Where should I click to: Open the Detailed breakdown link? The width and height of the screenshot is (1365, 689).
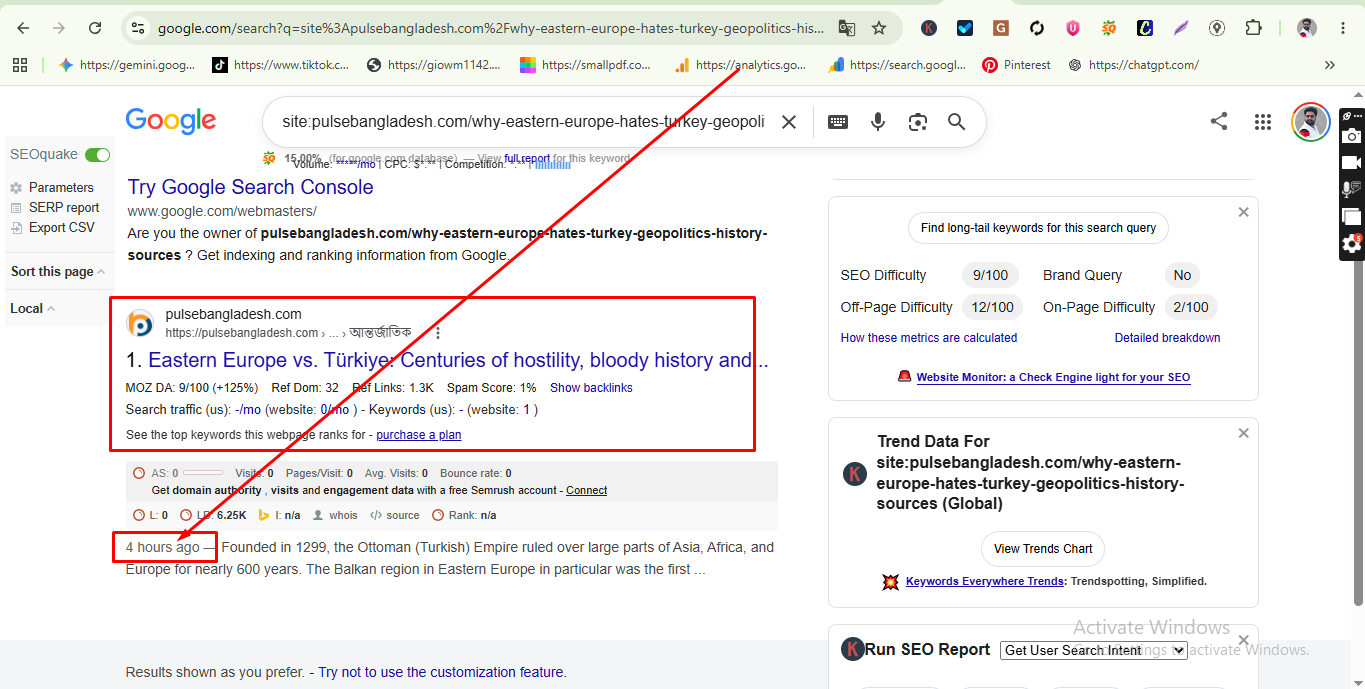click(x=1168, y=338)
